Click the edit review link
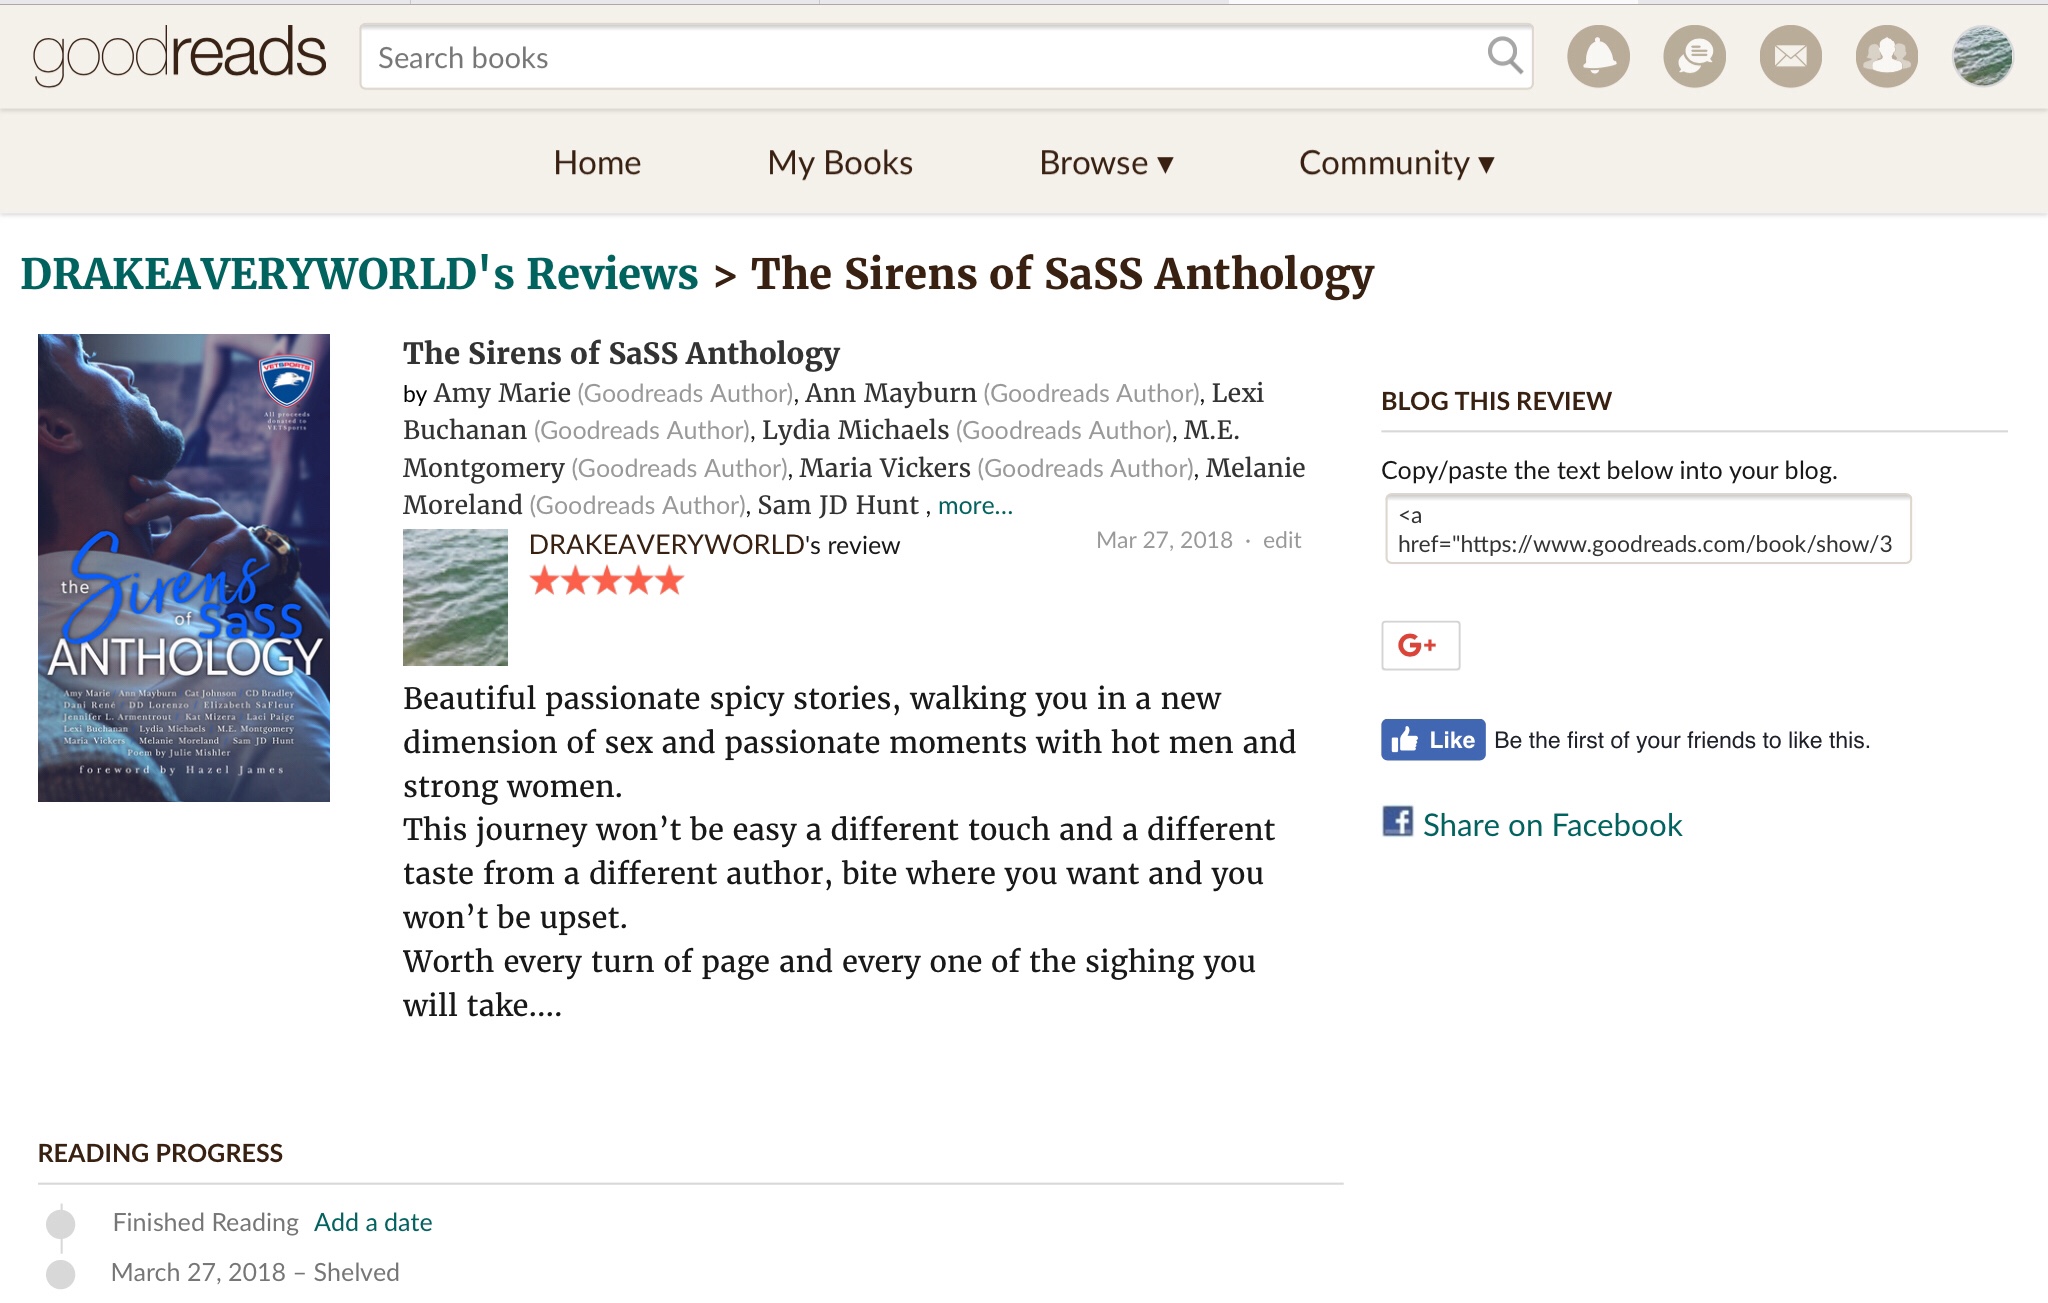This screenshot has width=2048, height=1303. pyautogui.click(x=1281, y=540)
